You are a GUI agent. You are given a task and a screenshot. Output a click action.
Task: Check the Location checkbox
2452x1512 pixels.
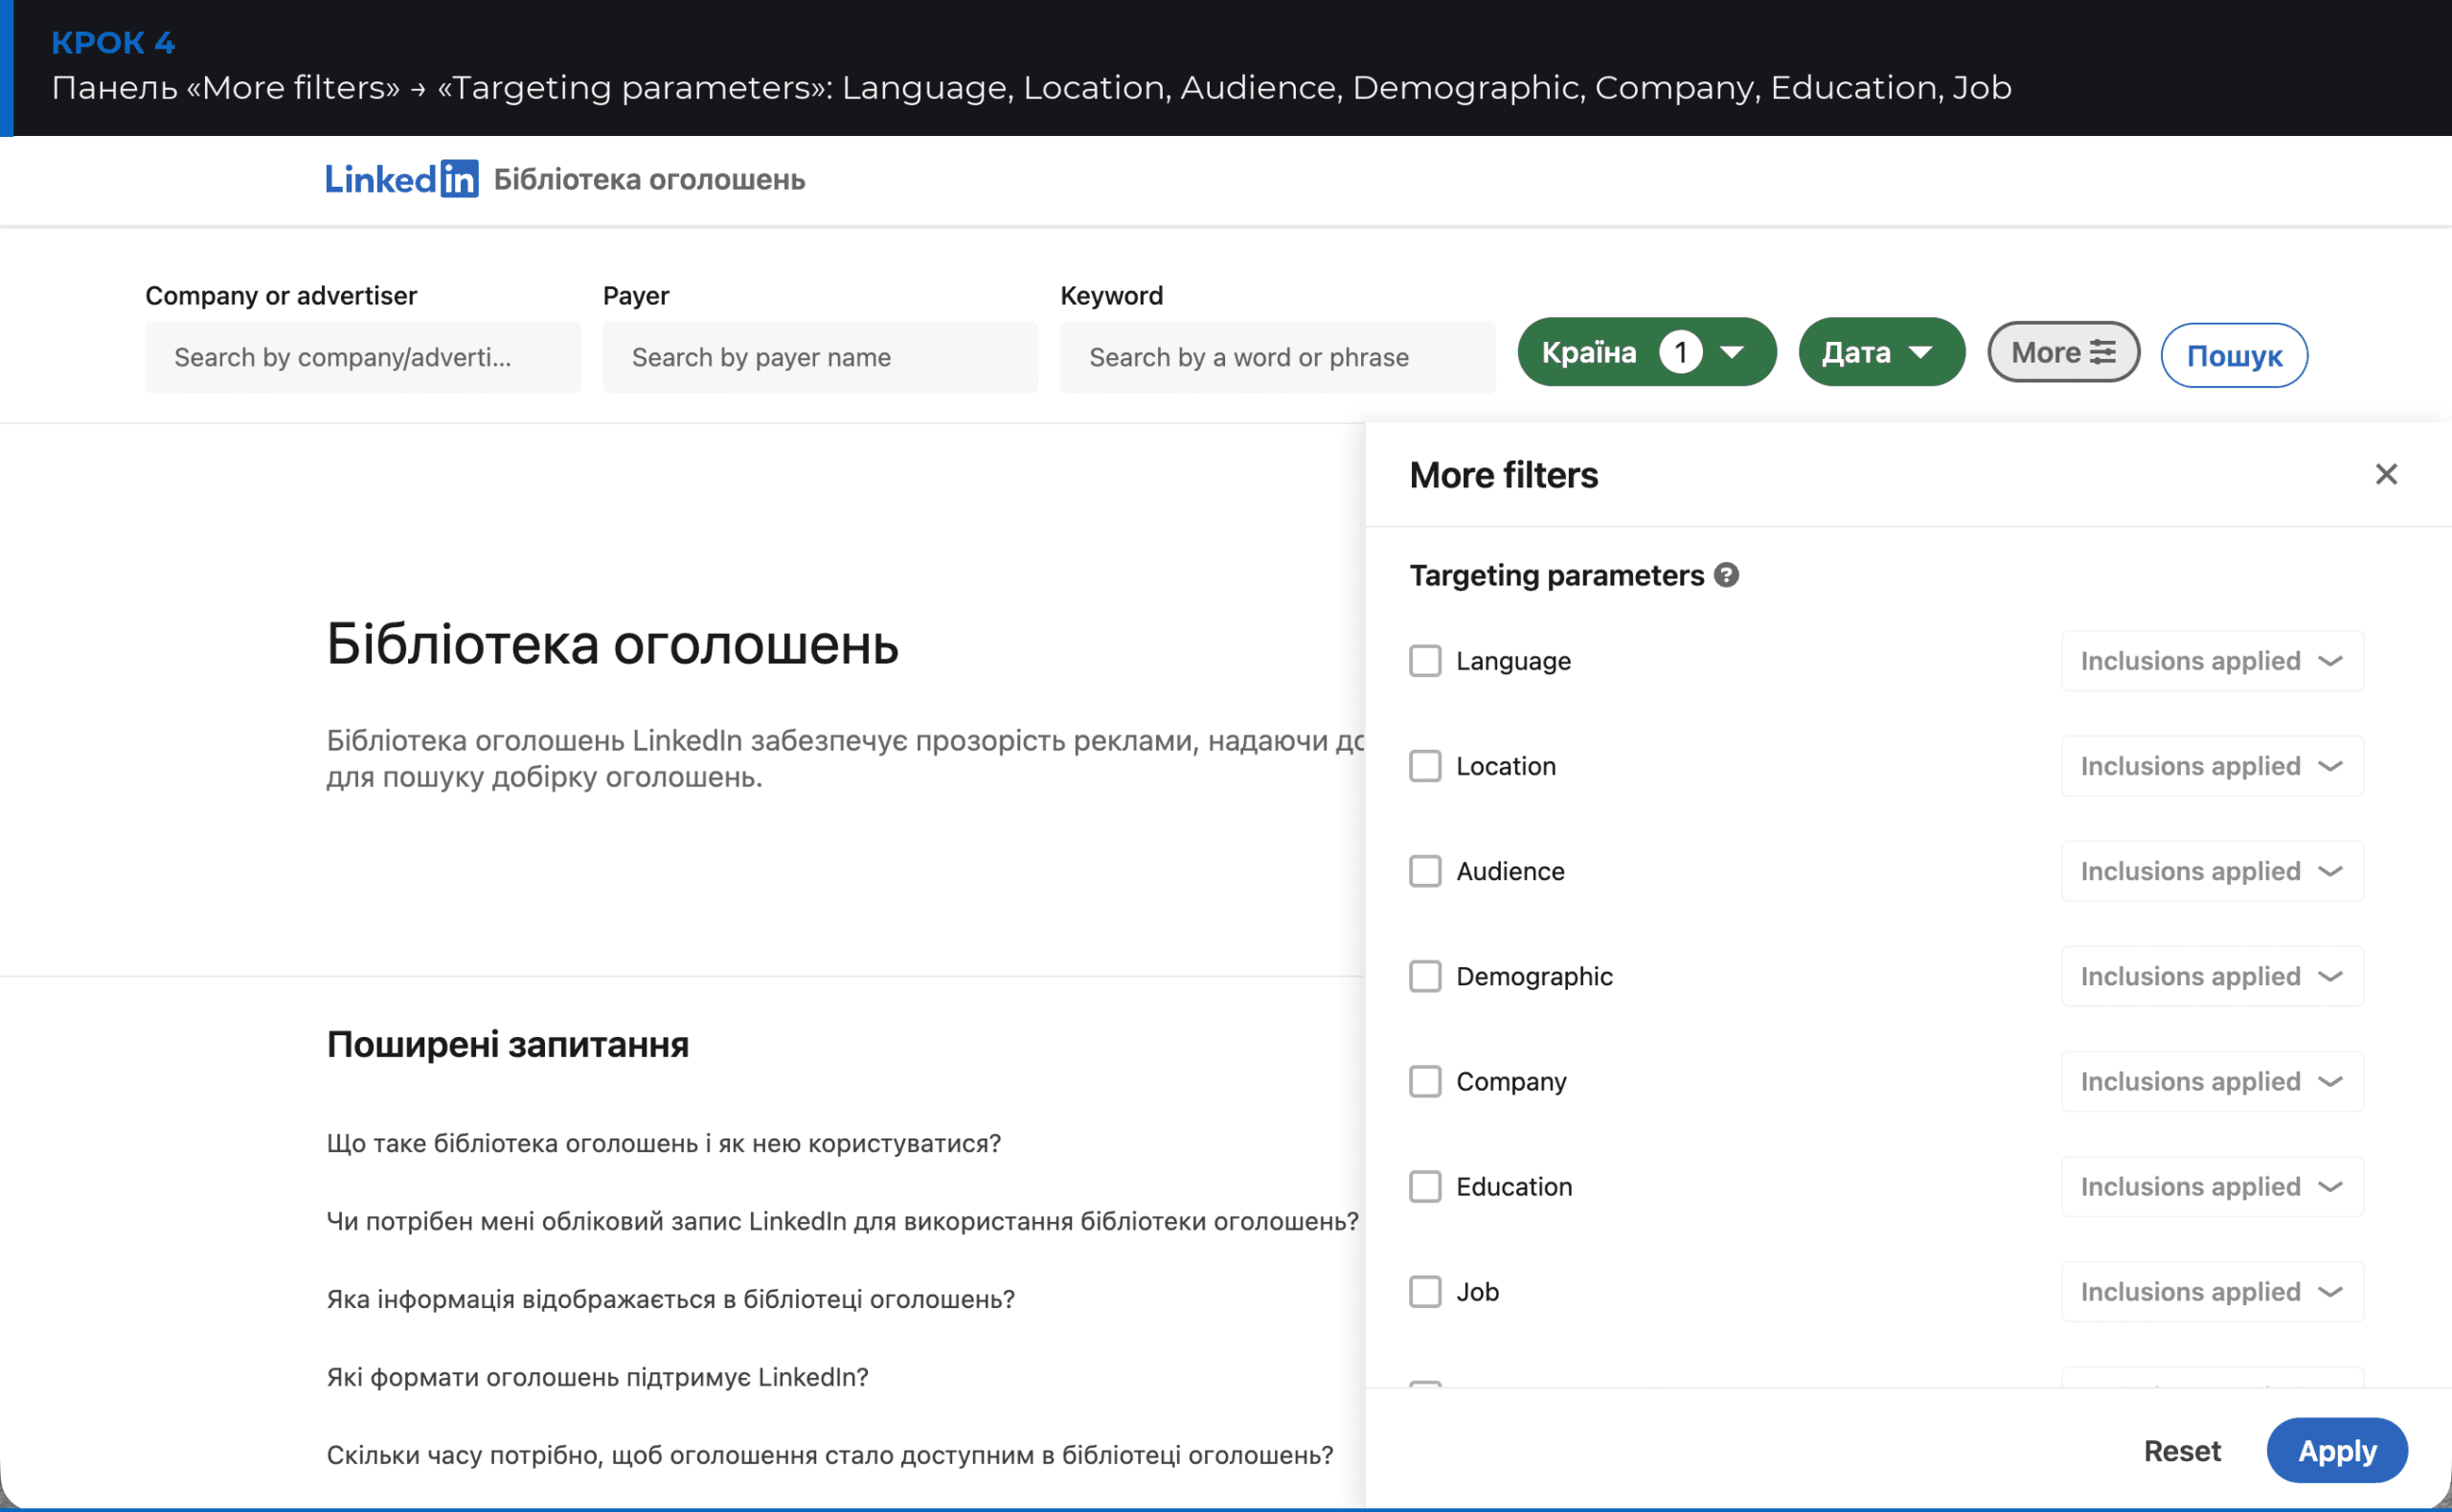tap(1425, 766)
